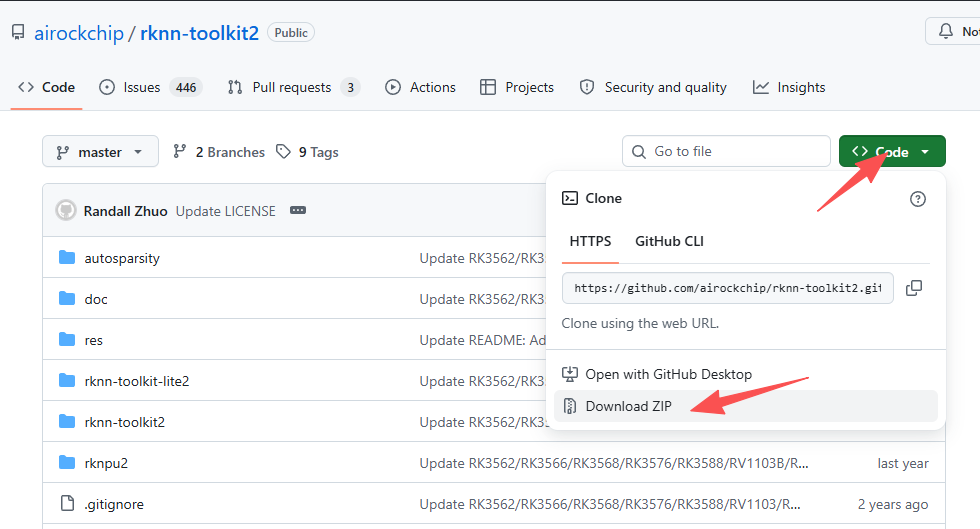Open the rknn-toolkit-lite2 folder
Viewport: 980px width, 529px height.
pos(137,381)
